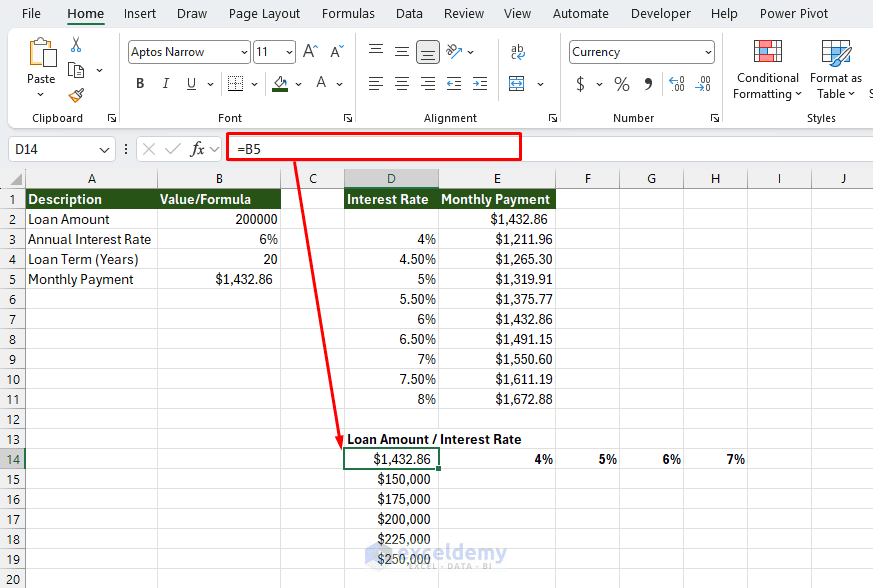Switch to the Power Pivot tab

[x=794, y=13]
